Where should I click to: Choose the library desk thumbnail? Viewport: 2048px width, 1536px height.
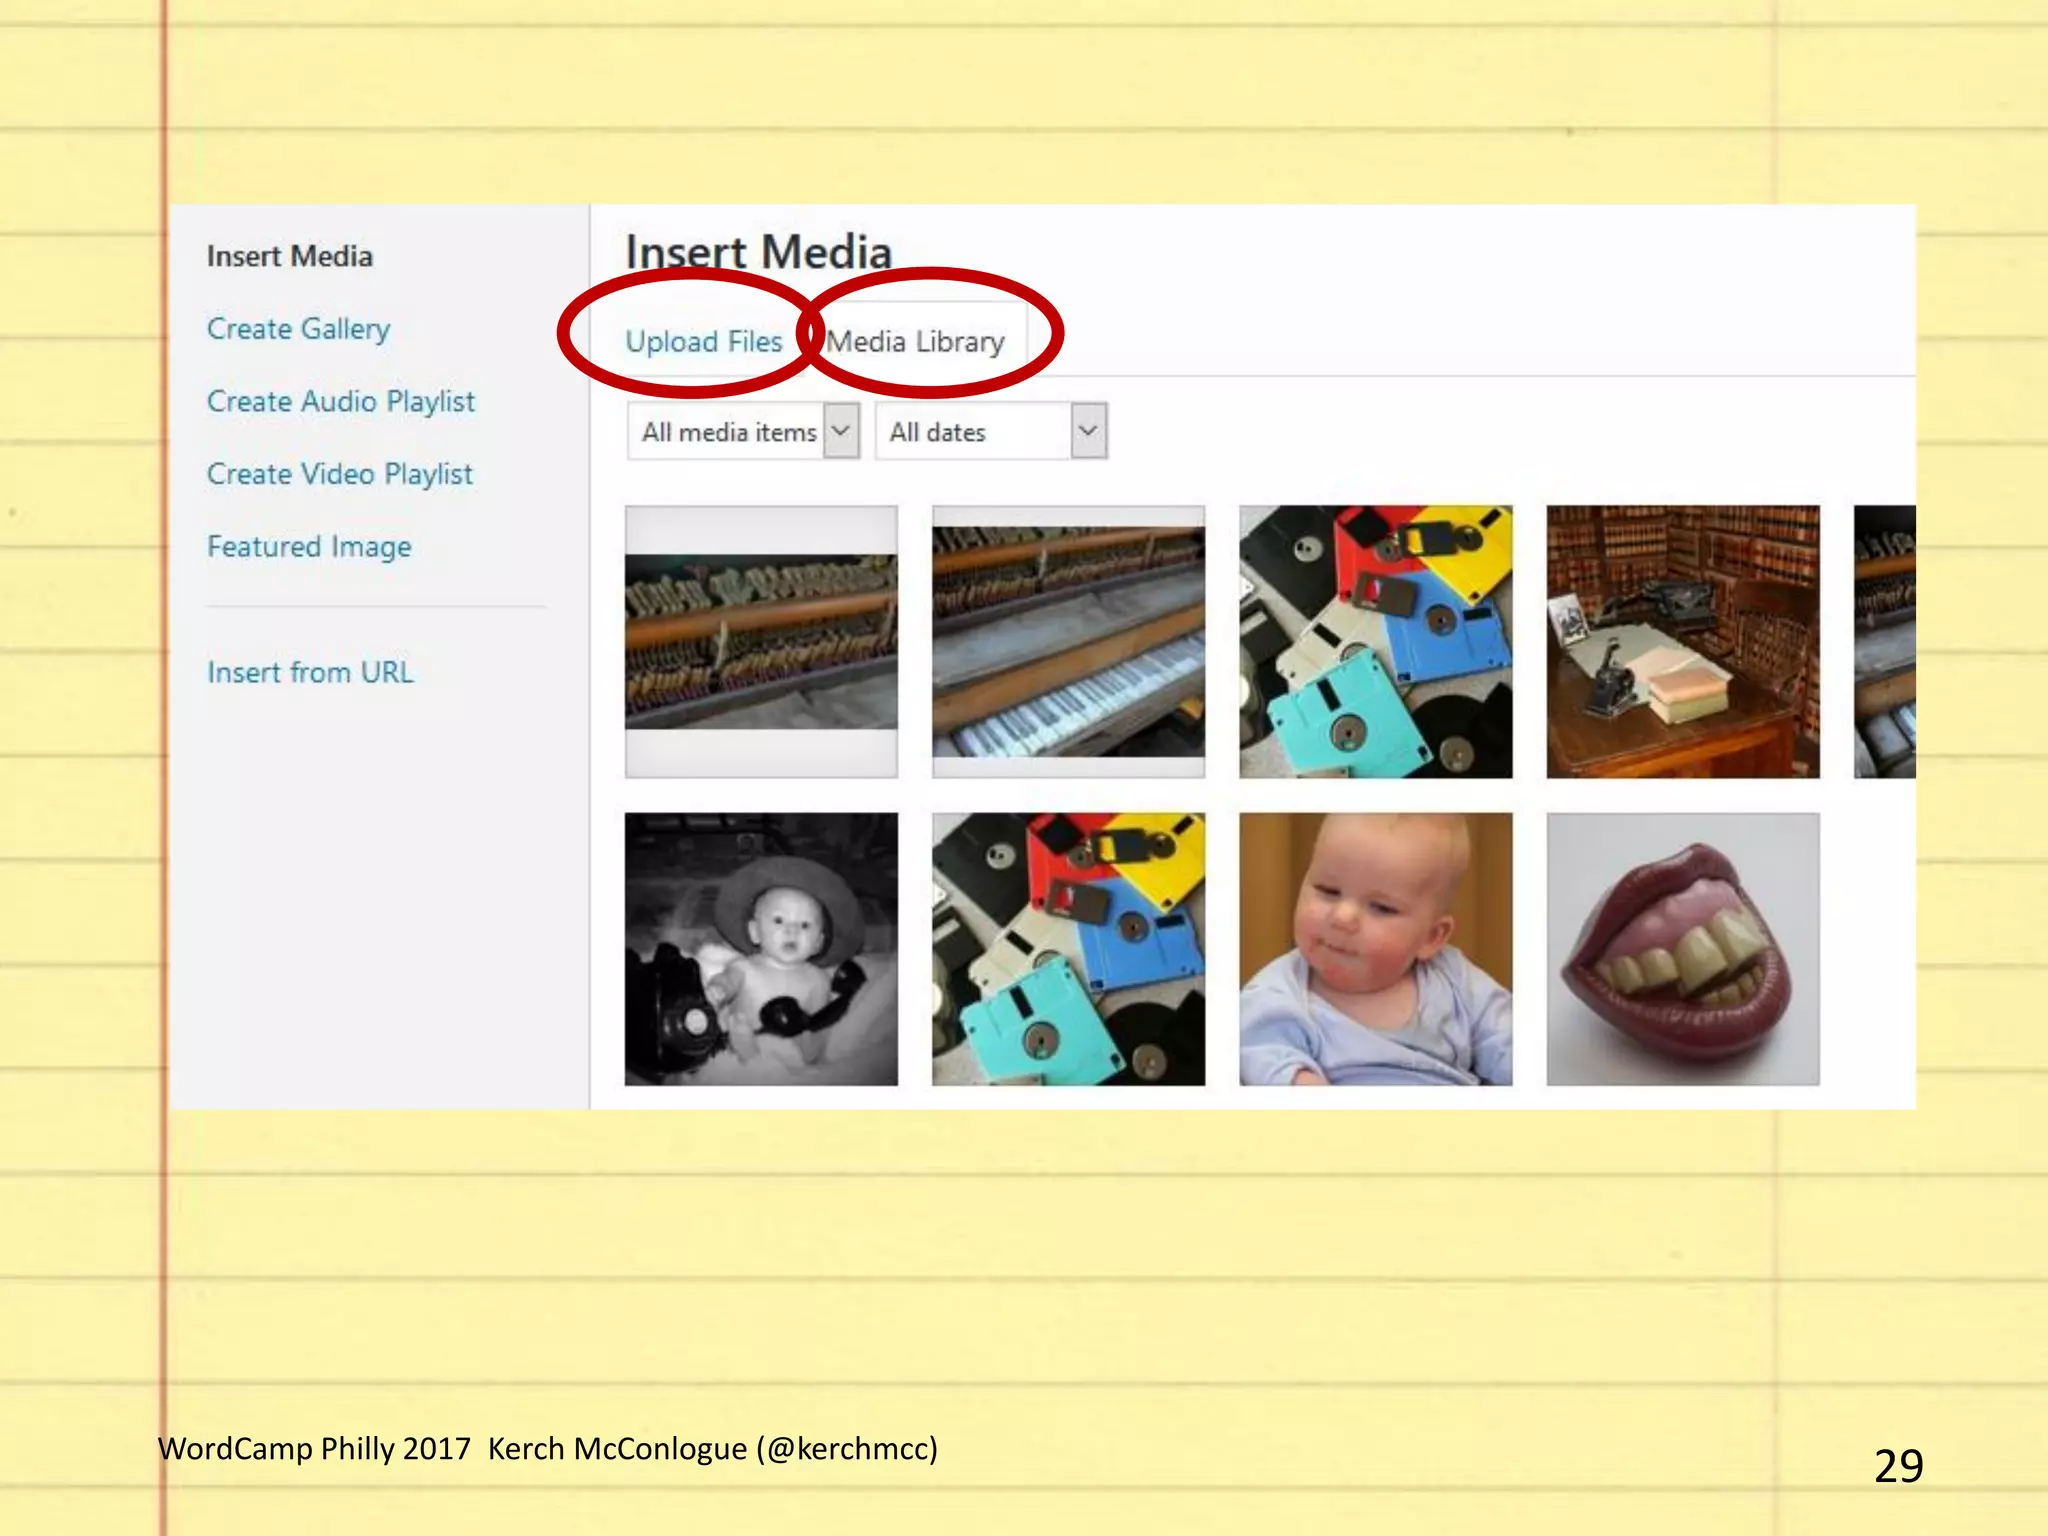[x=1682, y=642]
